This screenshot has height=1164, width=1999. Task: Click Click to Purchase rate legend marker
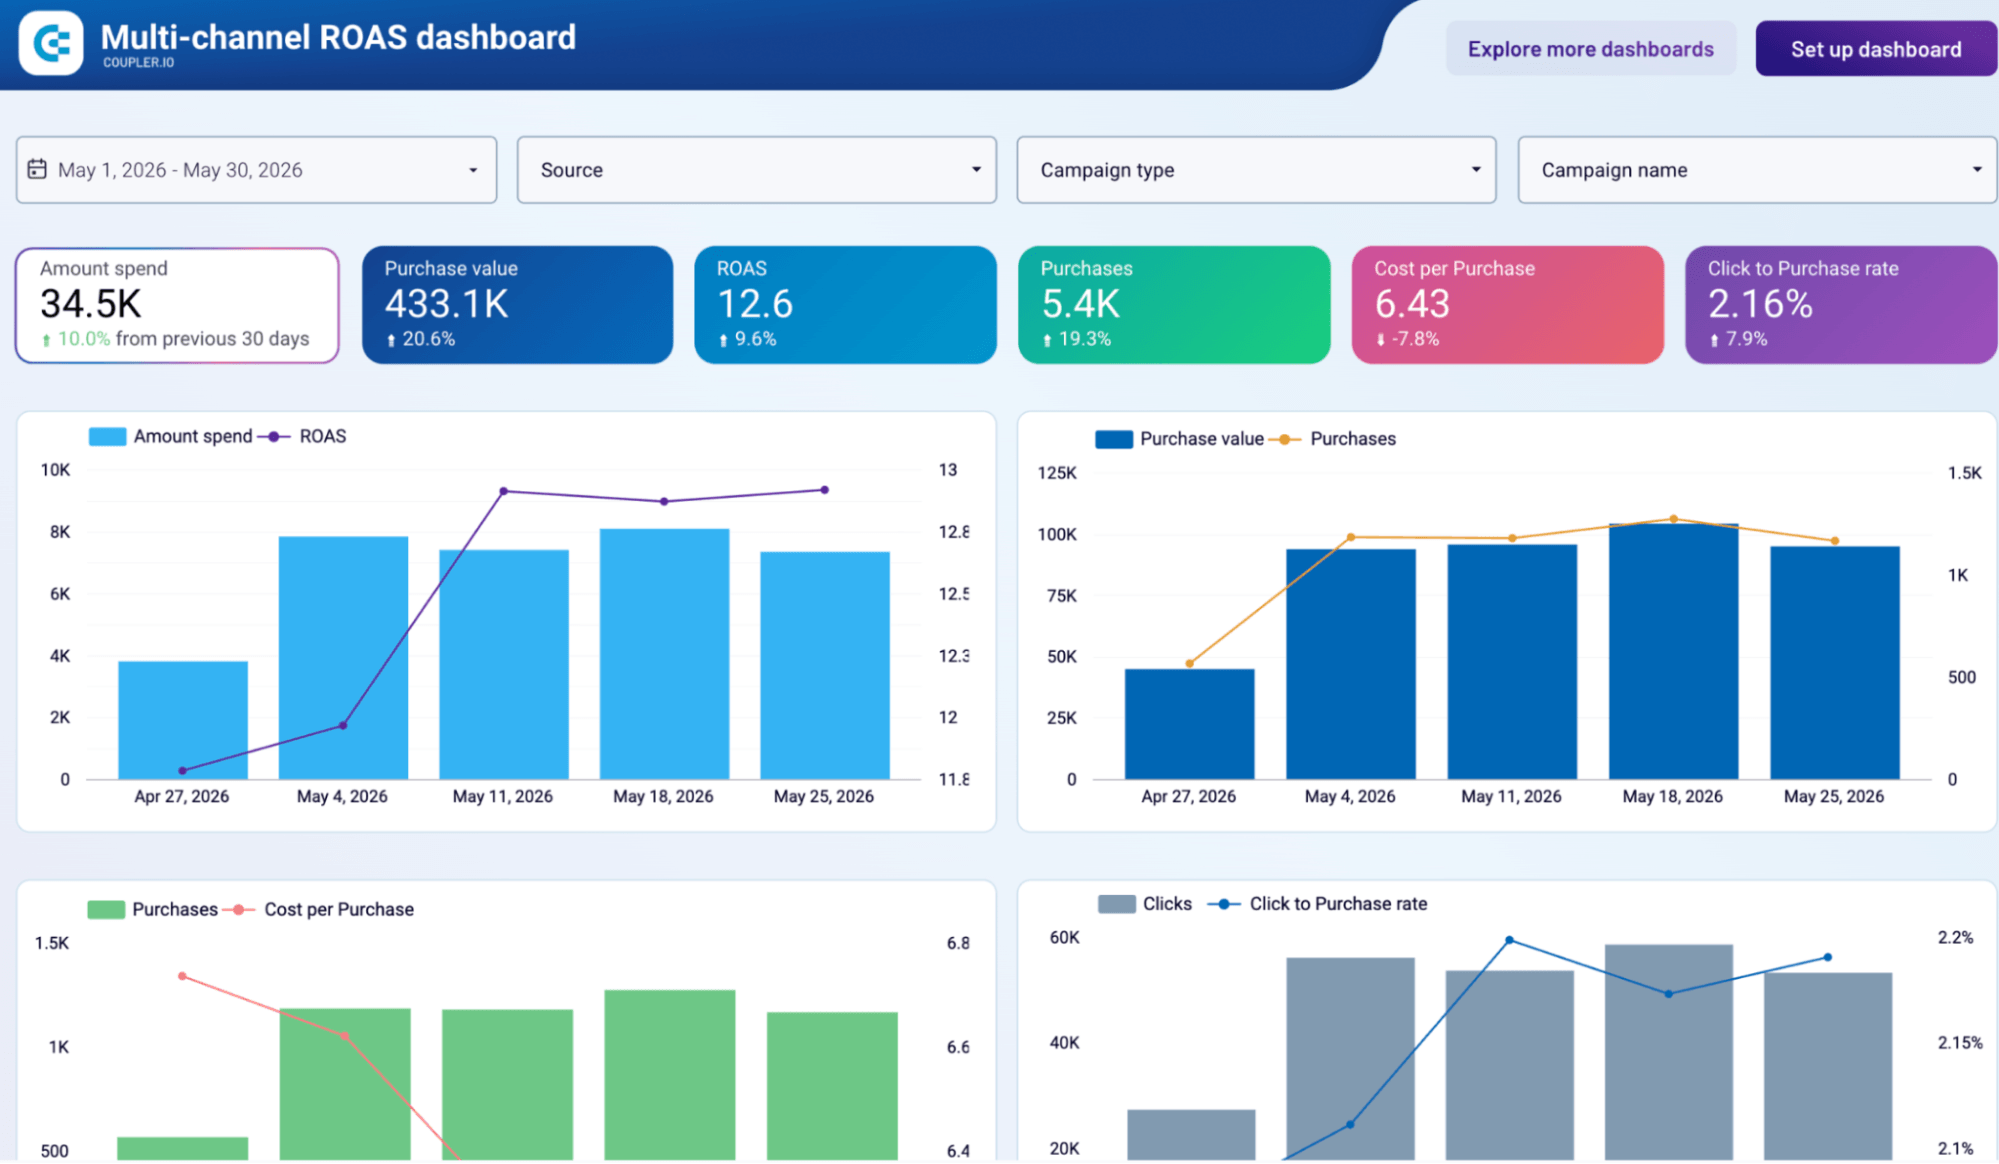(x=1224, y=904)
